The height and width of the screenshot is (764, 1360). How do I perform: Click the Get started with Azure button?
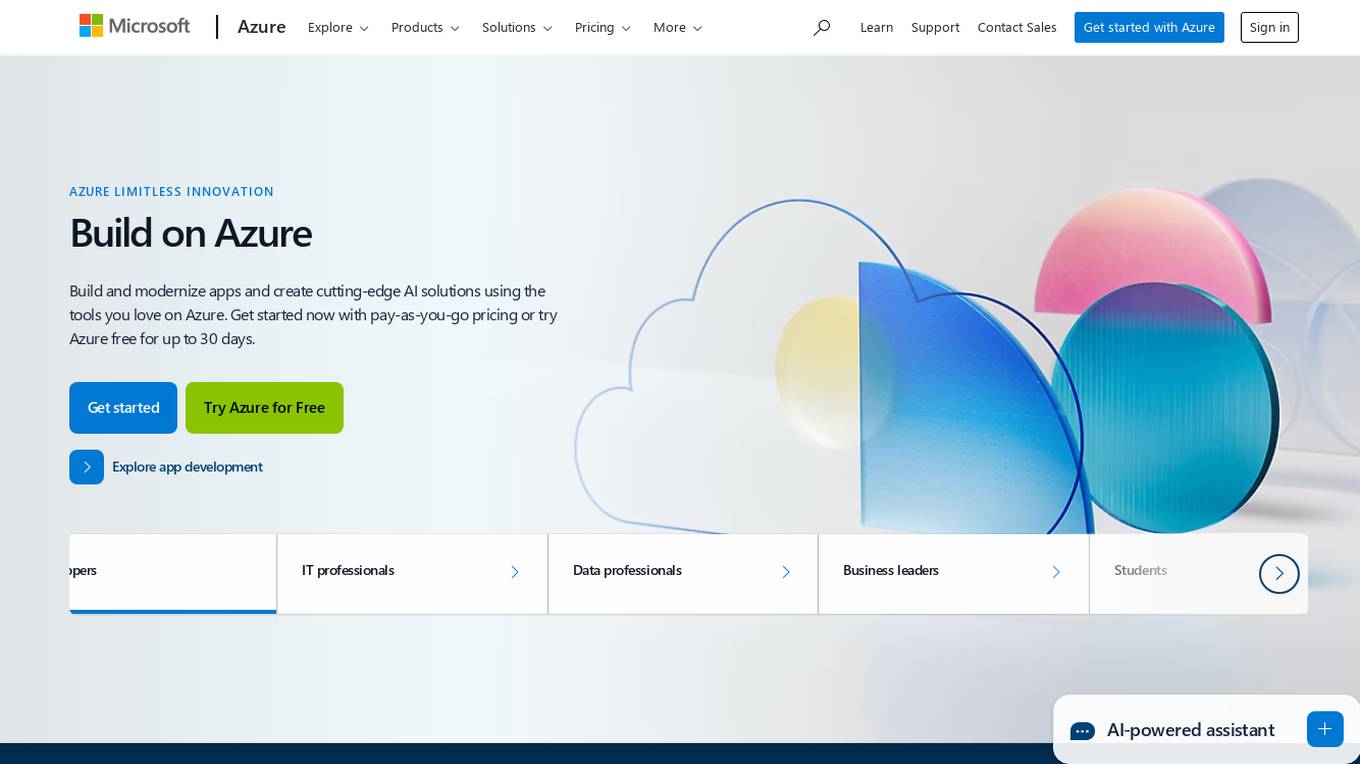click(1149, 27)
